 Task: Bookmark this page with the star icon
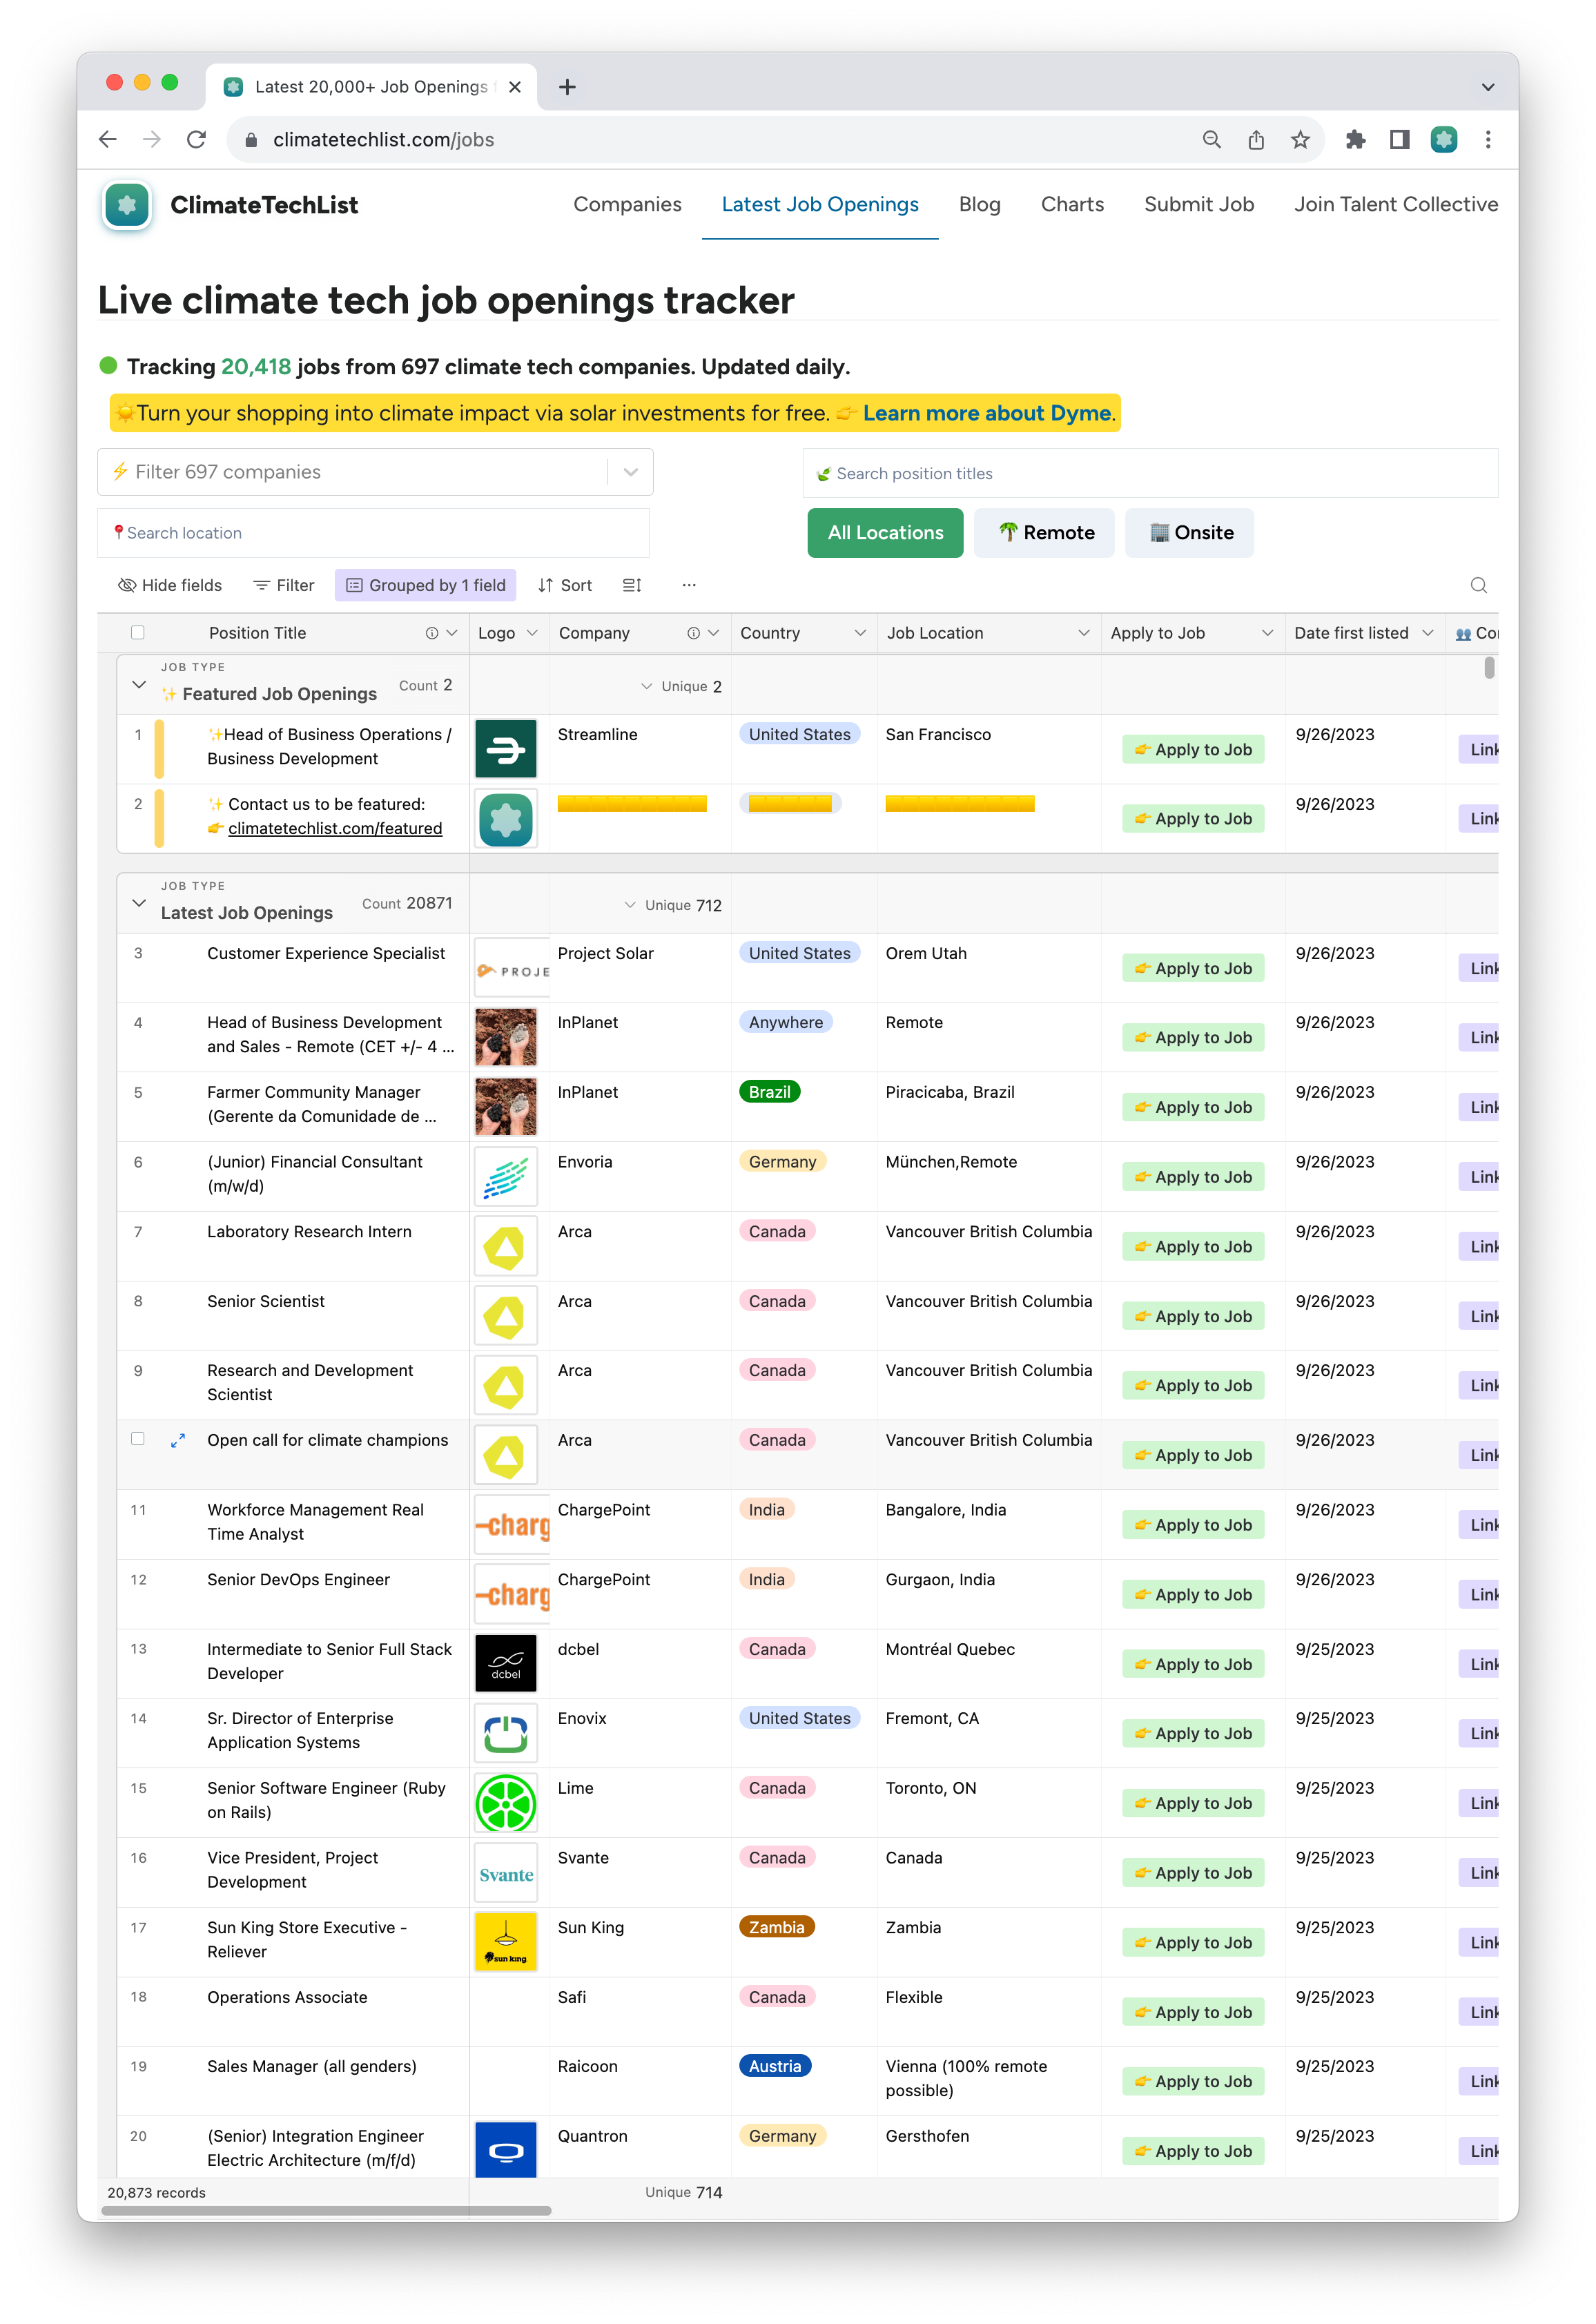pos(1300,140)
